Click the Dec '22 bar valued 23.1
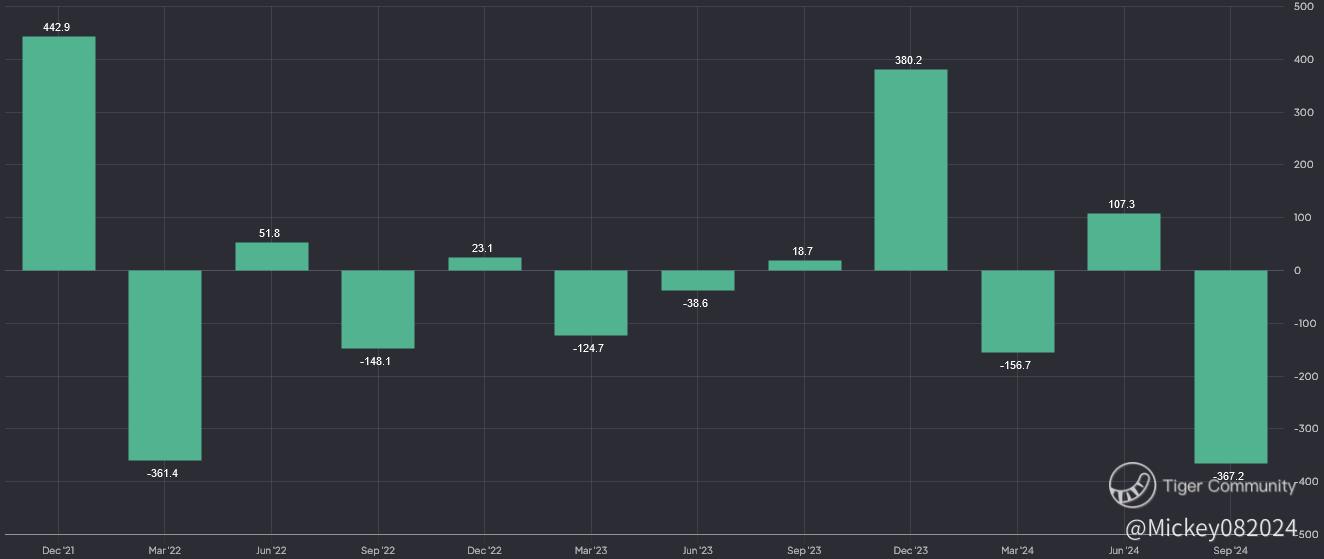Image resolution: width=1324 pixels, height=559 pixels. [x=485, y=264]
